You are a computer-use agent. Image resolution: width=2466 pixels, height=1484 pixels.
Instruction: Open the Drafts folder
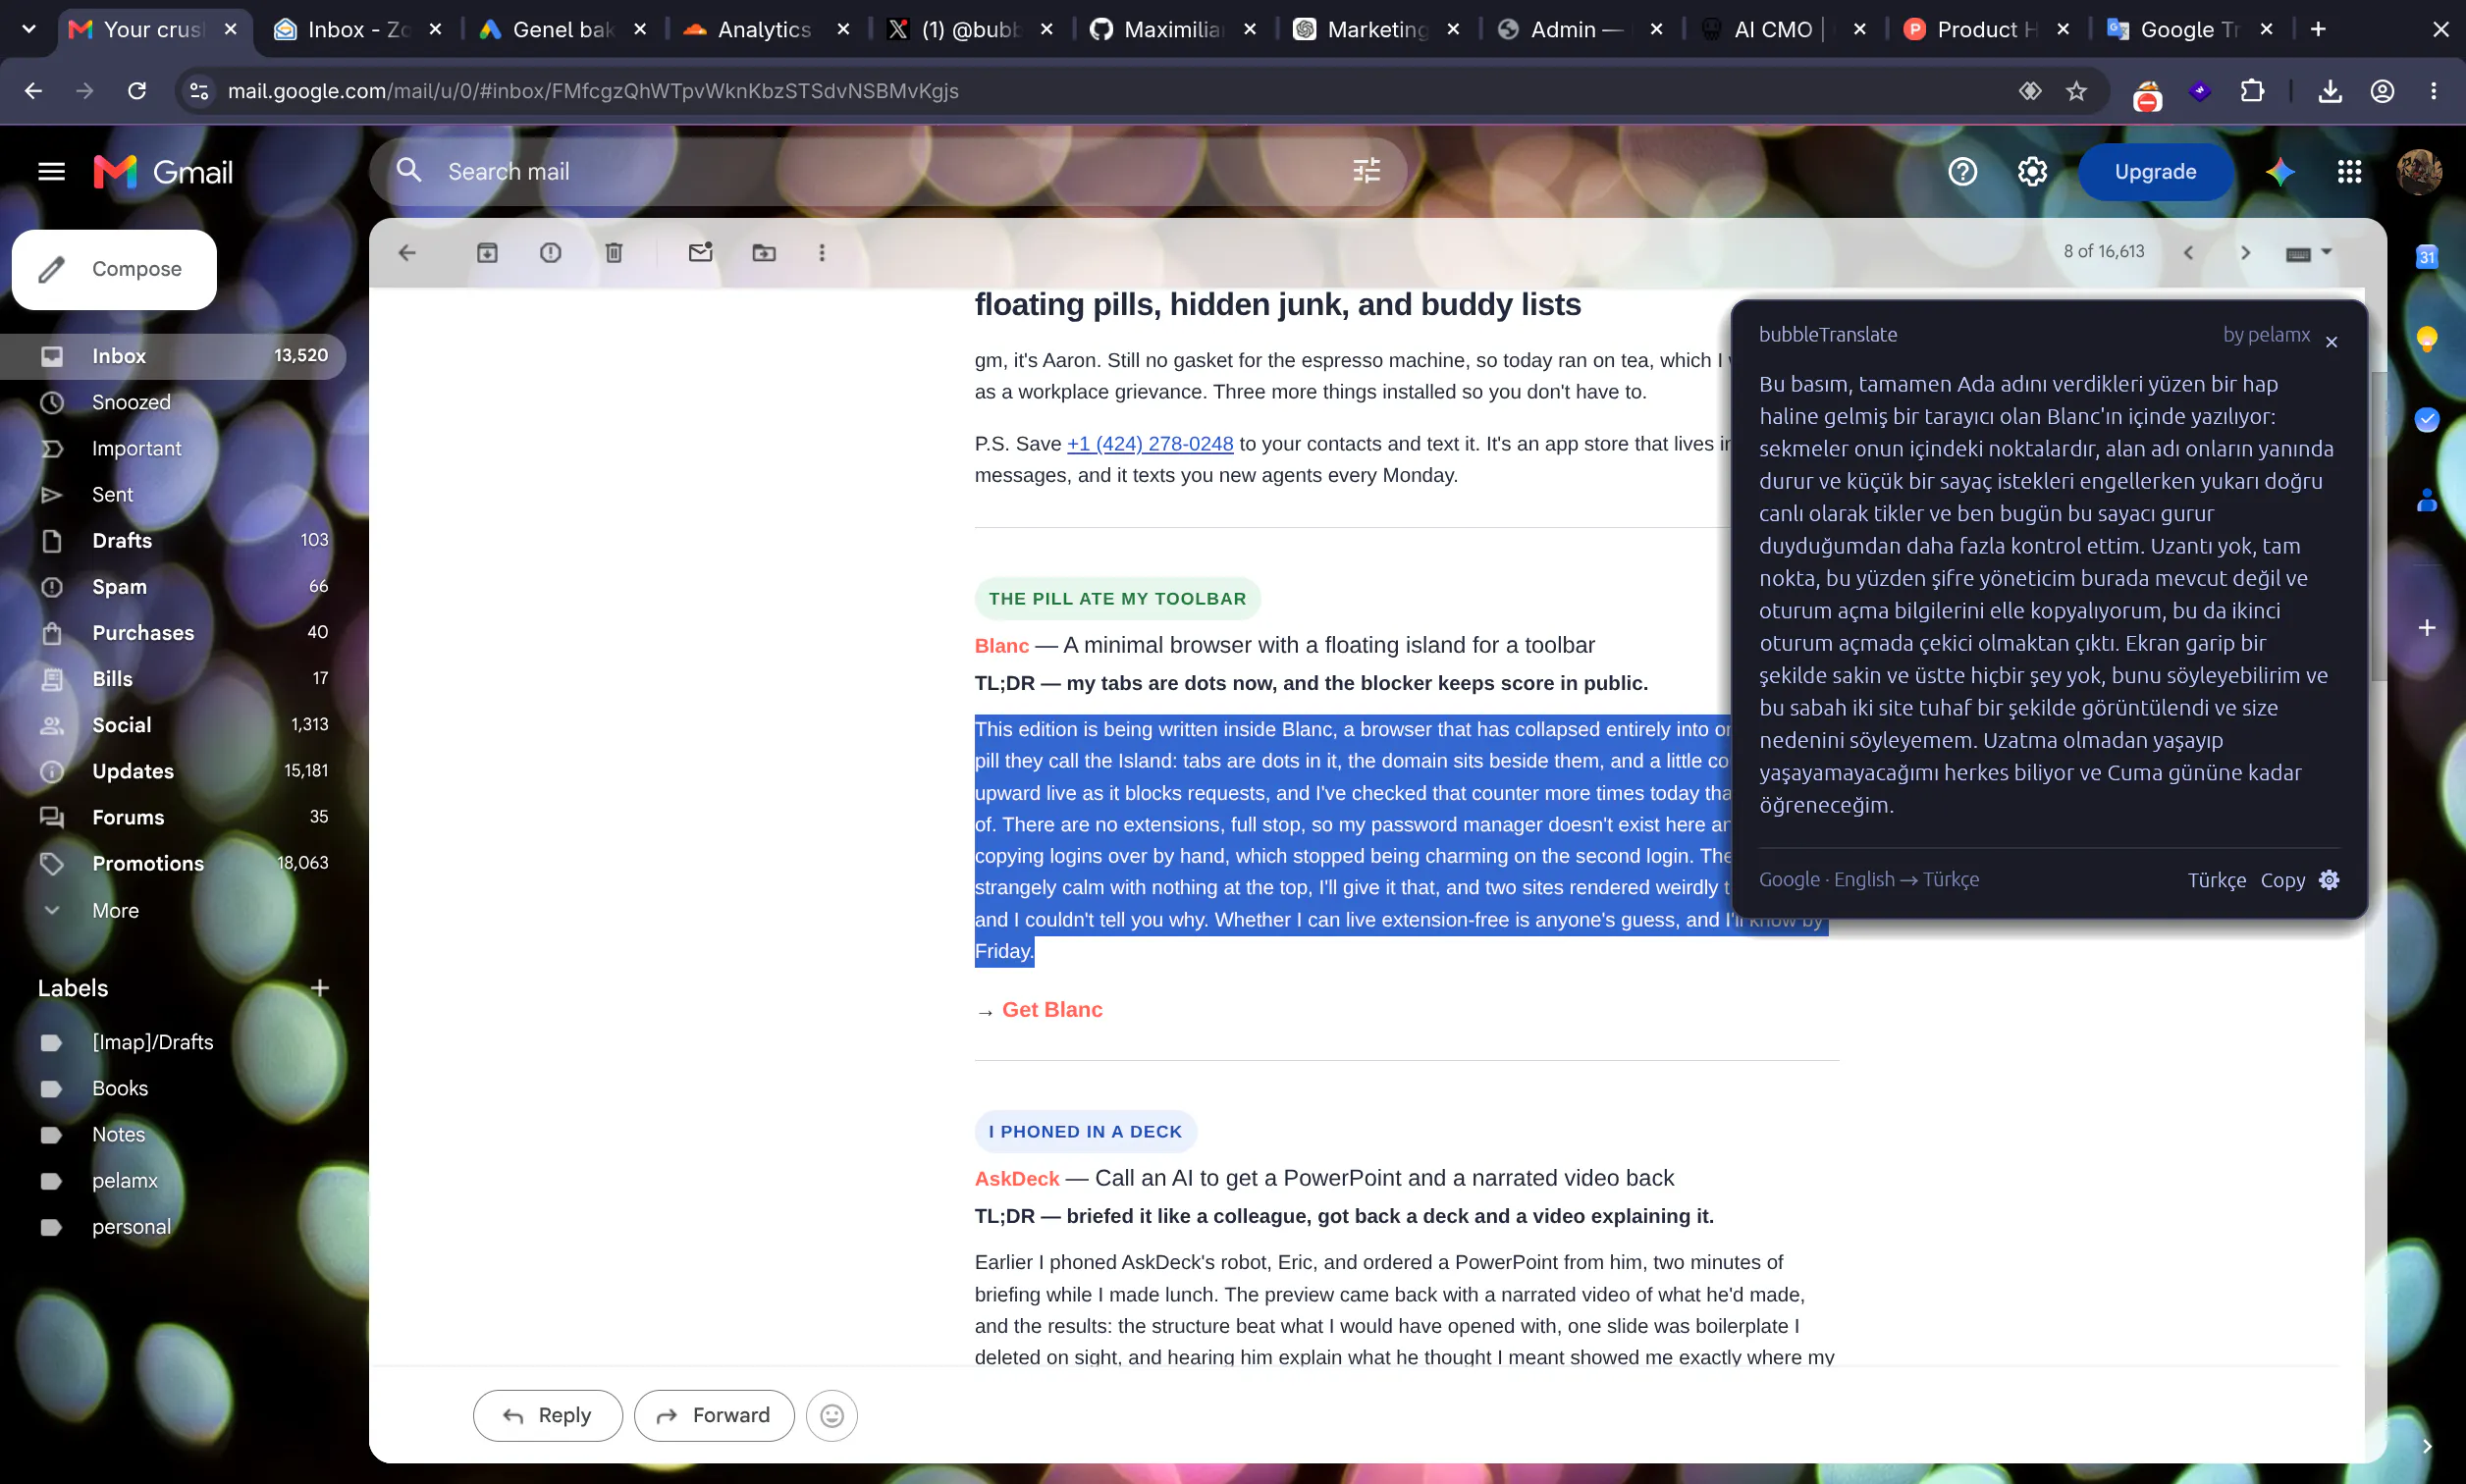[x=173, y=540]
